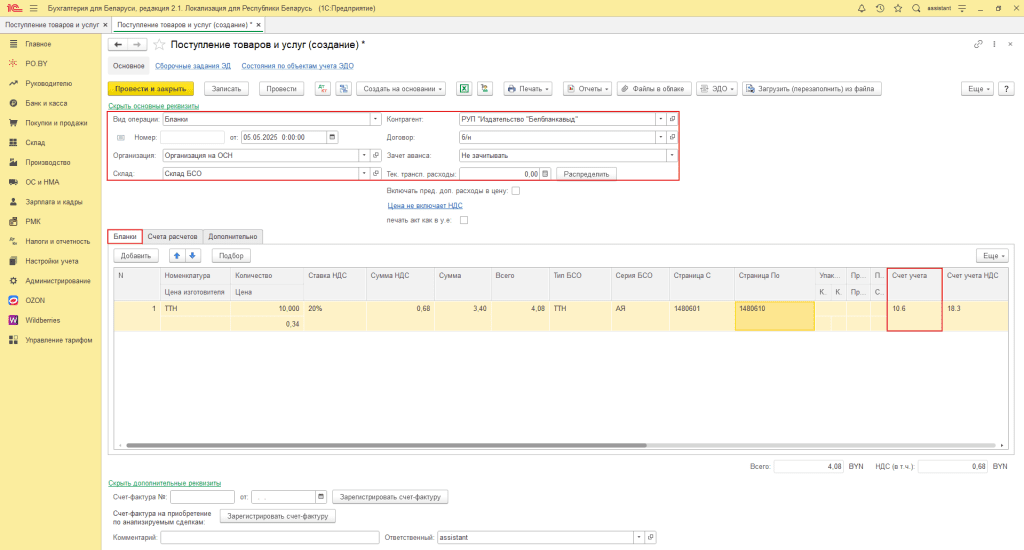Screen dimensions: 1024x550
Task: Open the main hamburger menu
Action: (x=33, y=8)
